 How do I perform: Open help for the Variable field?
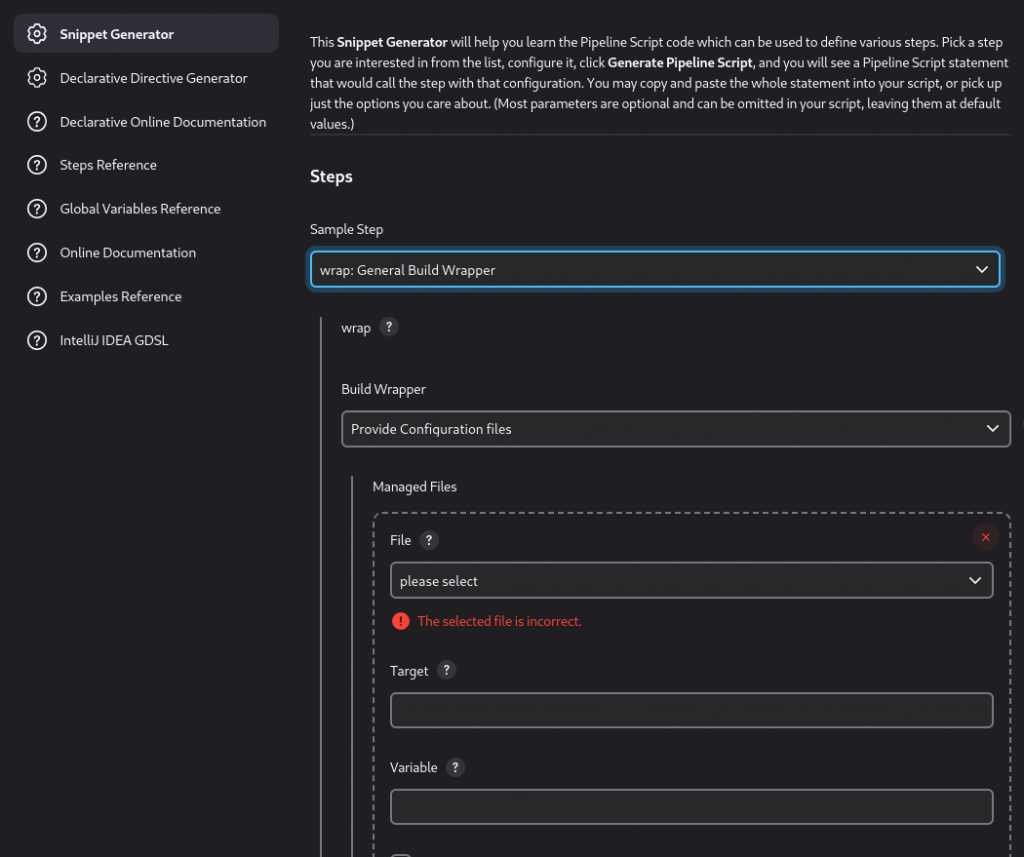tap(455, 767)
